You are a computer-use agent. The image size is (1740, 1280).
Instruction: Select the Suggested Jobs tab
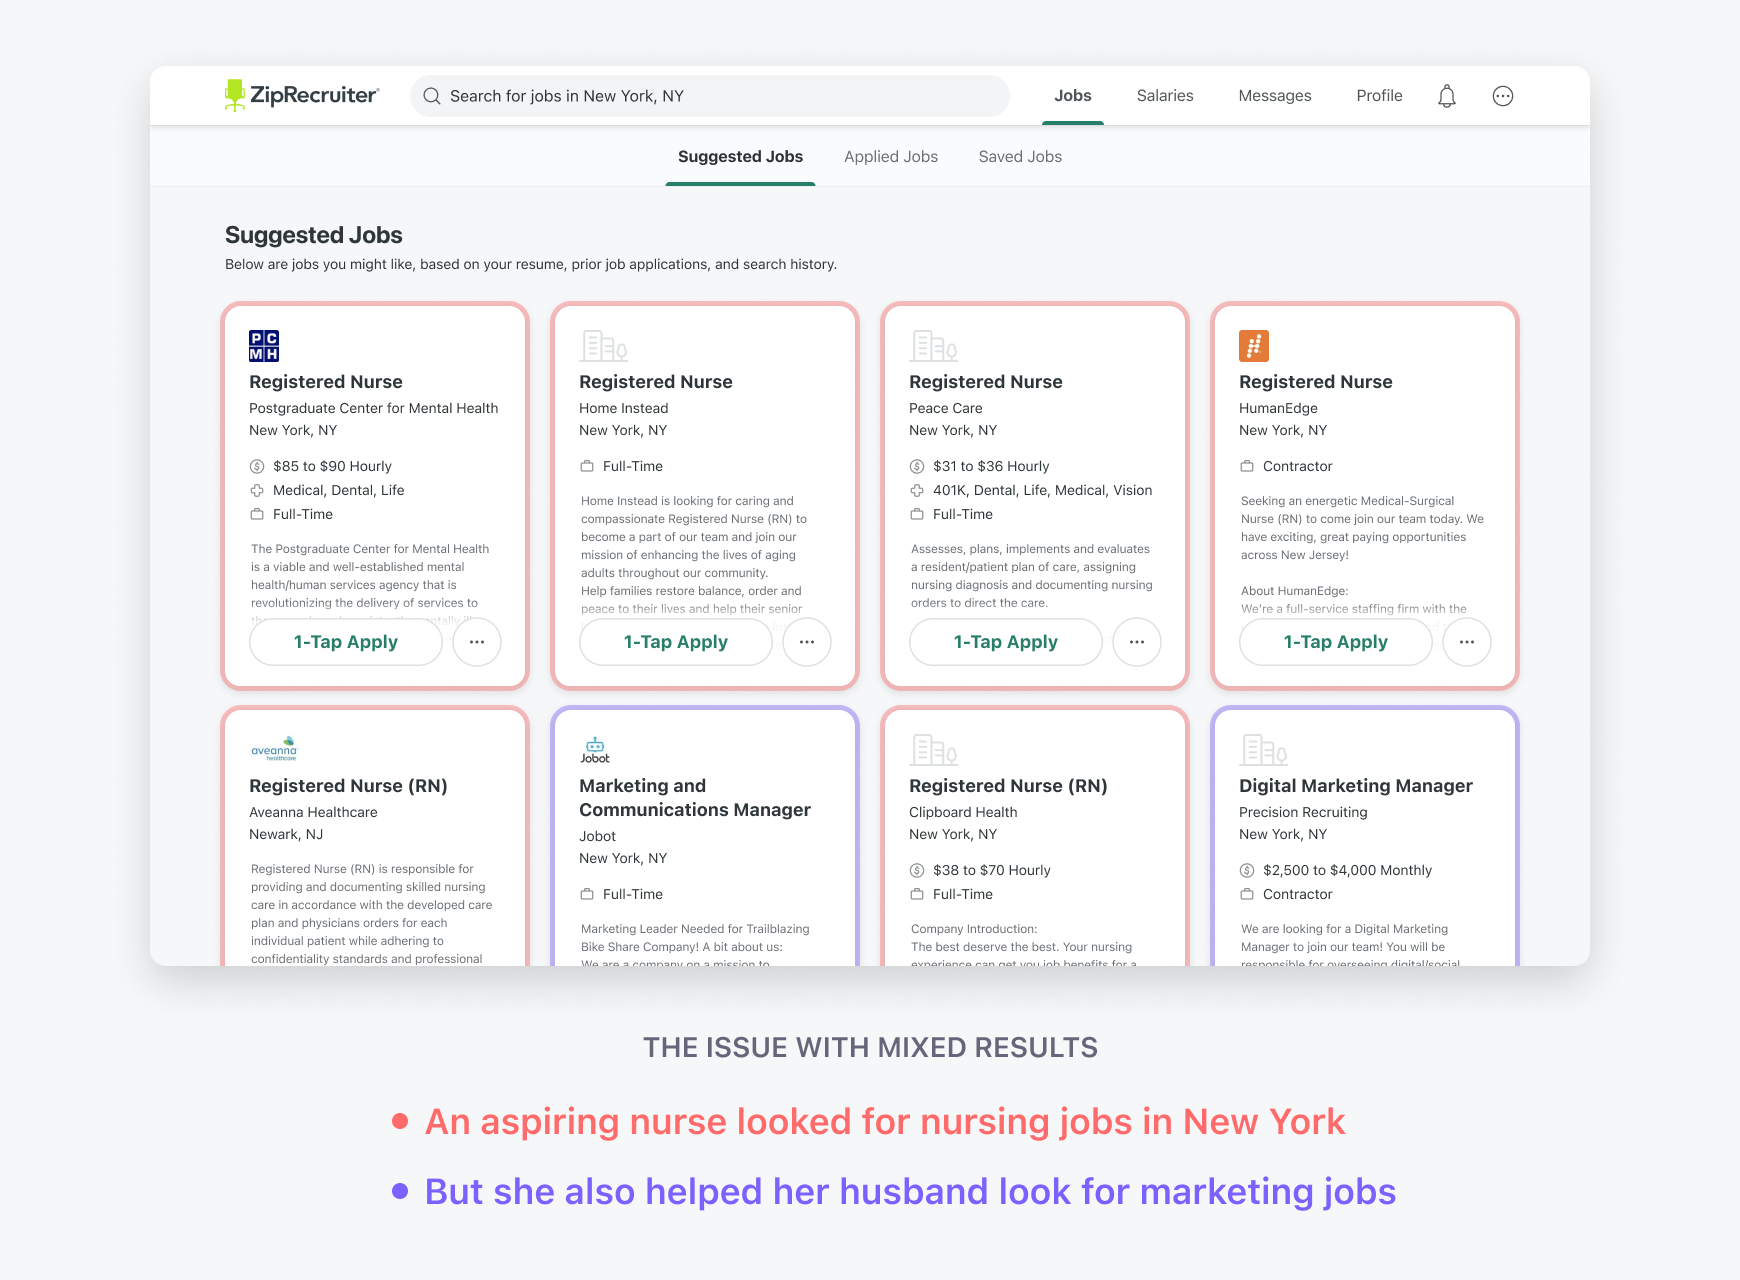point(741,157)
